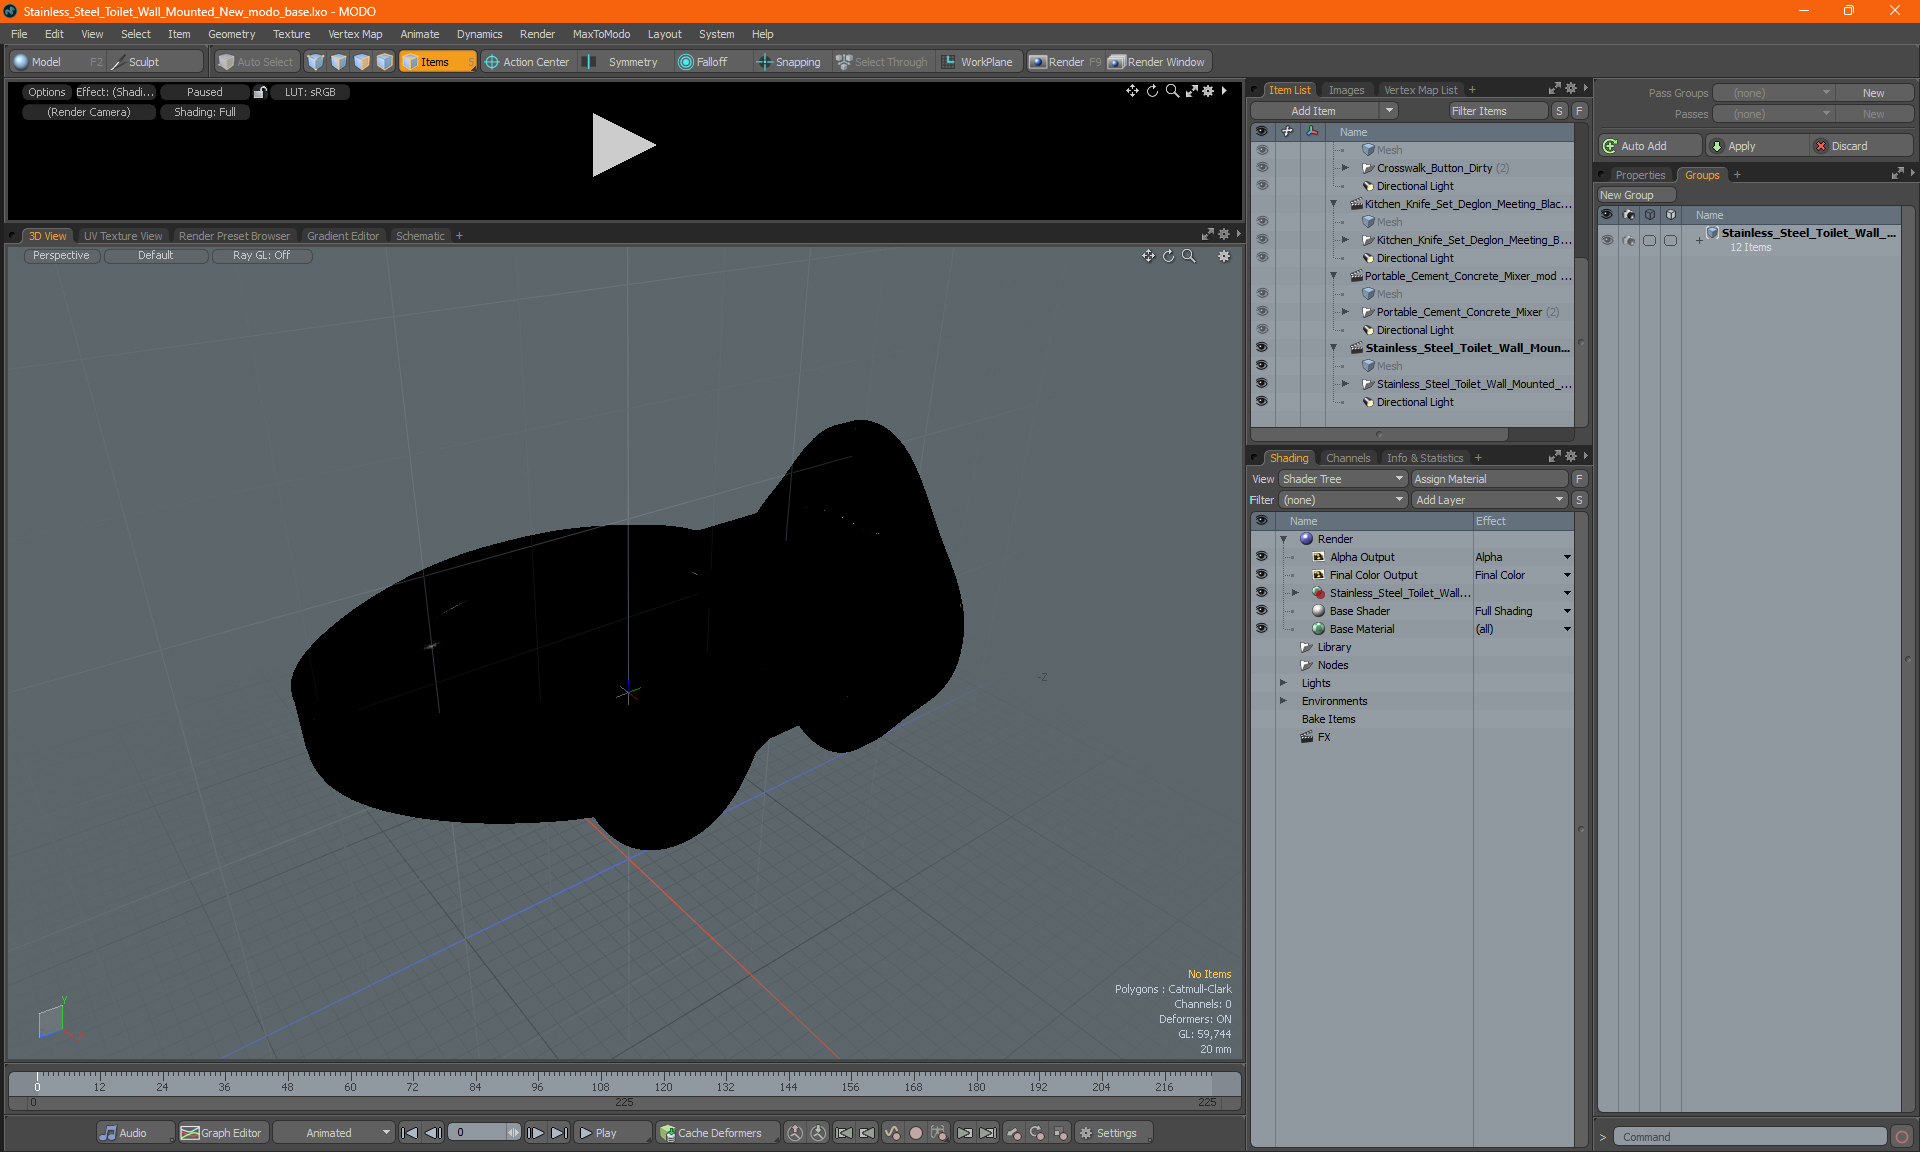Click Assign Material button
1920x1152 pixels.
(x=1489, y=479)
